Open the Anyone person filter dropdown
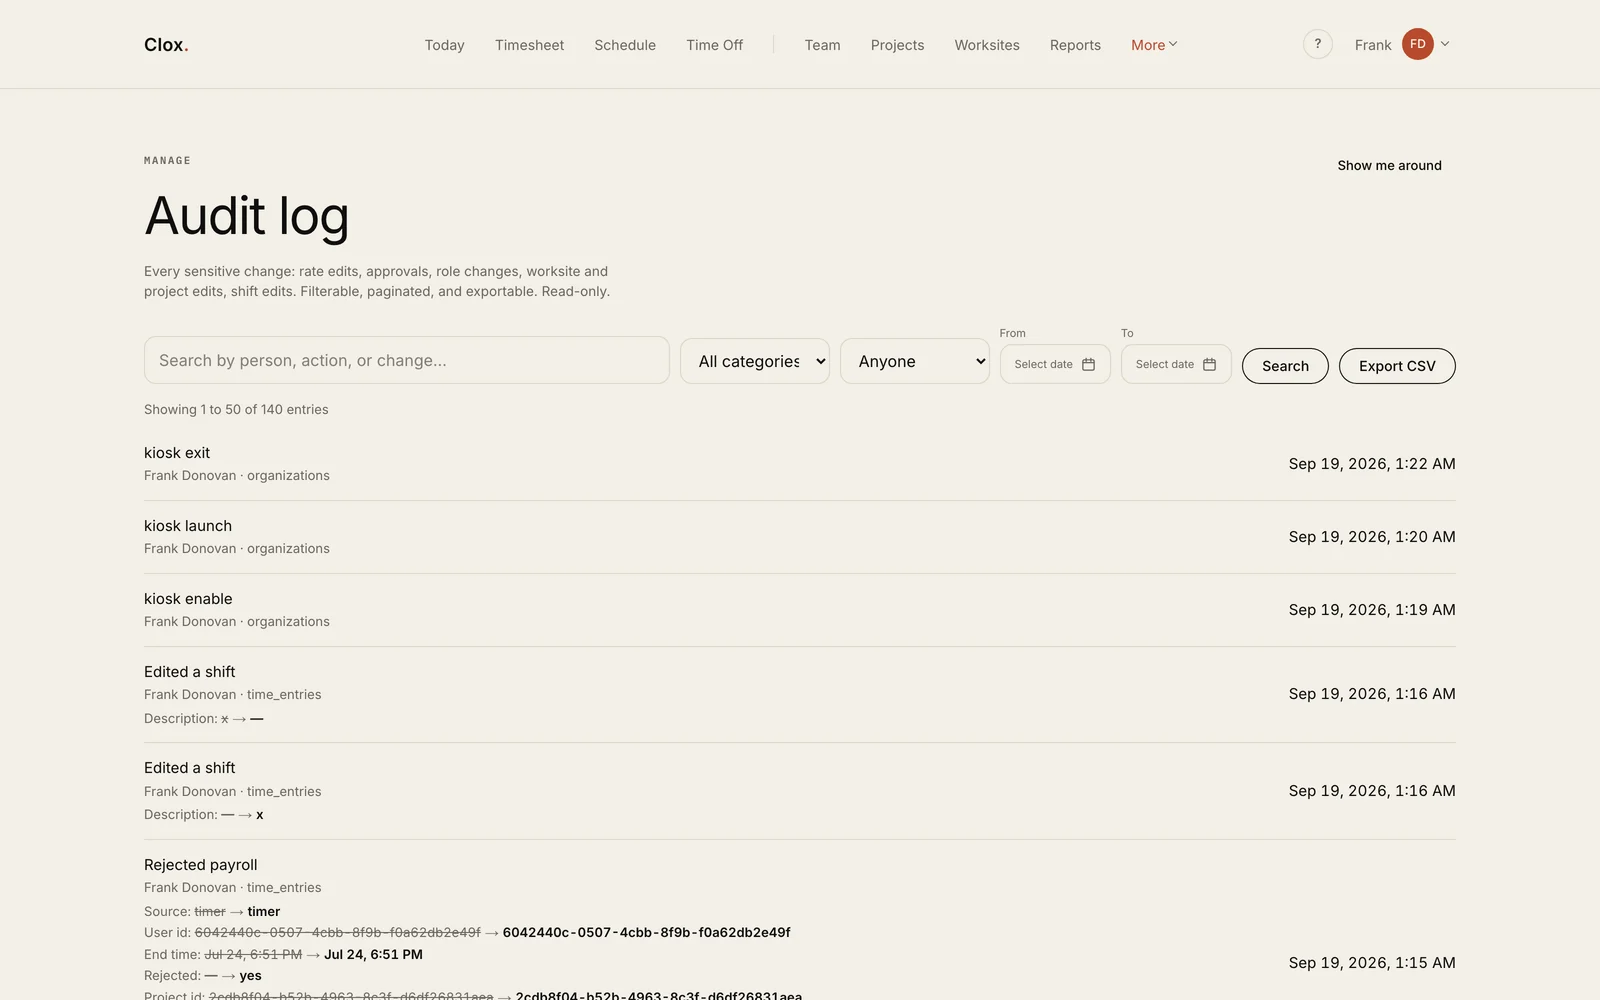 coord(915,361)
